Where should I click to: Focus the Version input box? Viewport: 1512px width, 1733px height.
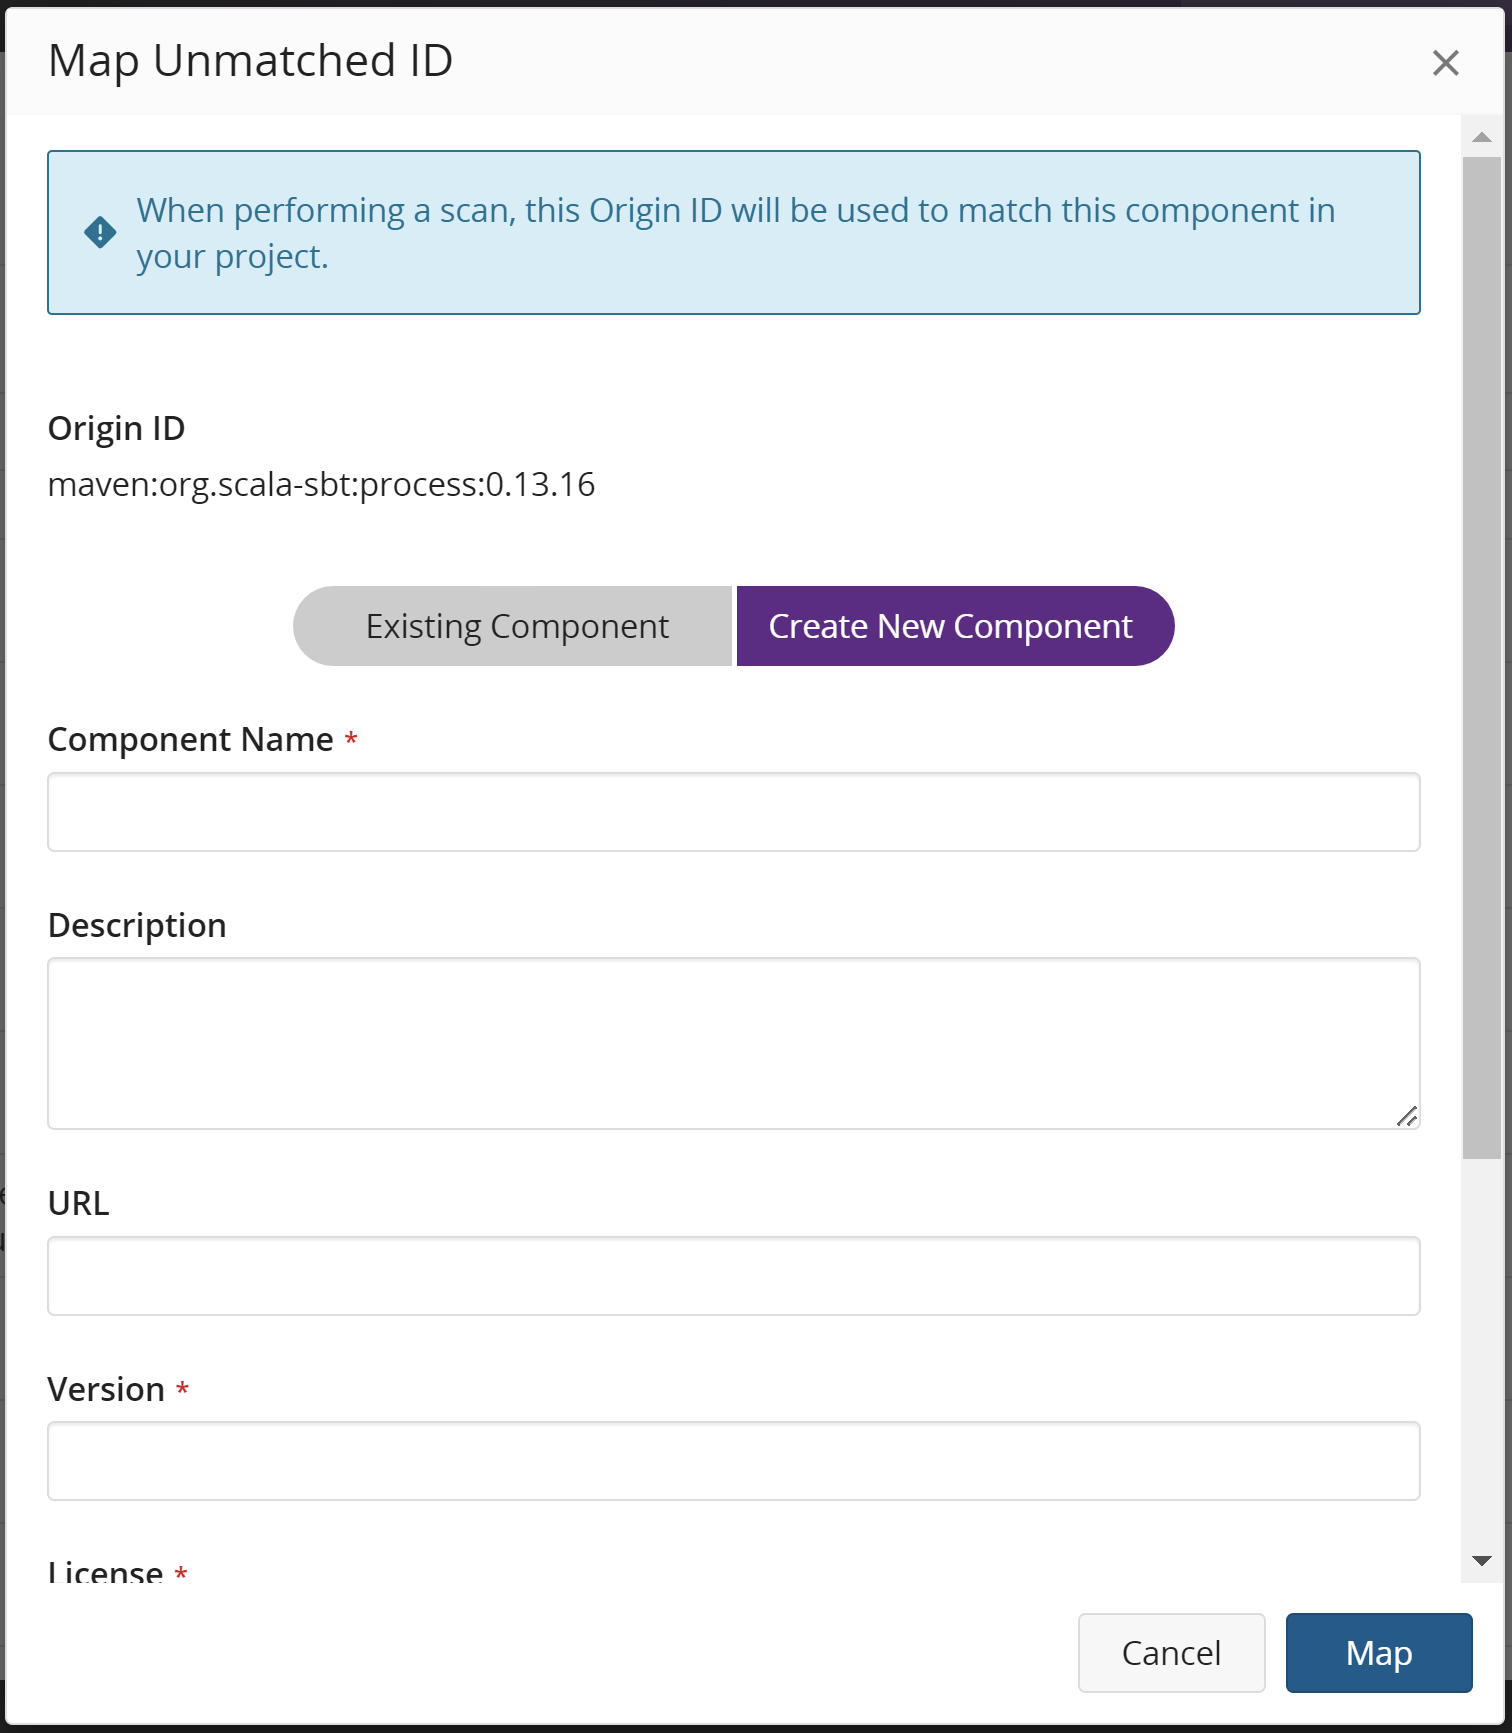[733, 1461]
